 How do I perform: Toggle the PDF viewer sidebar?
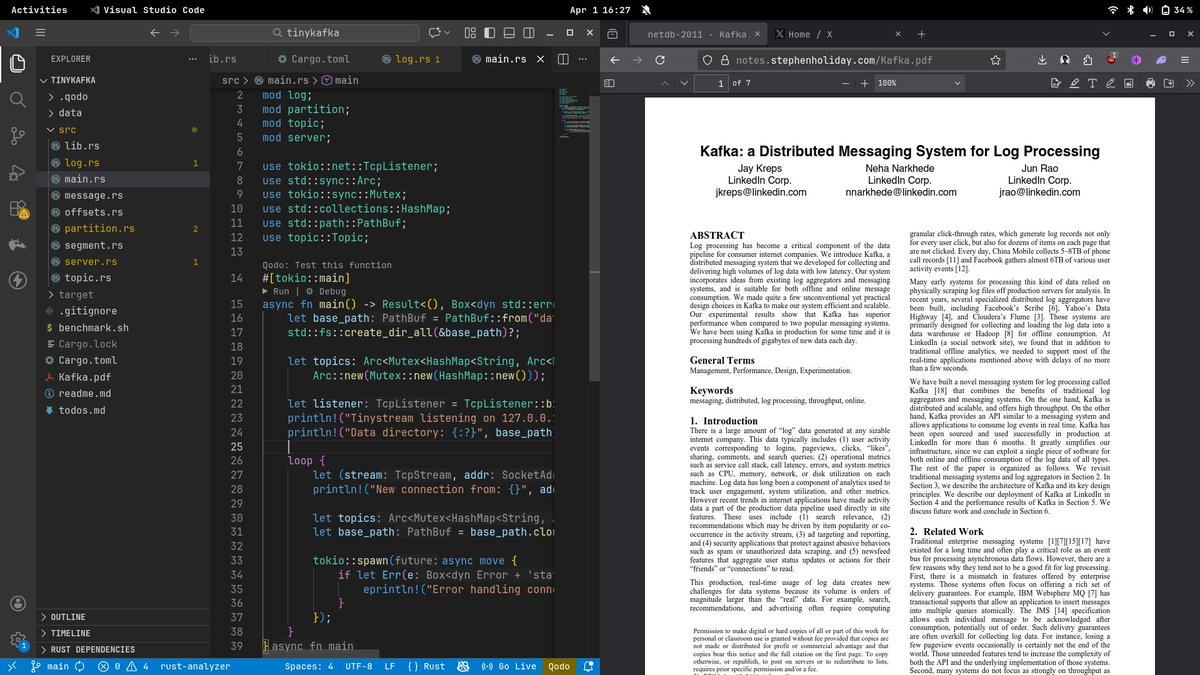609,83
